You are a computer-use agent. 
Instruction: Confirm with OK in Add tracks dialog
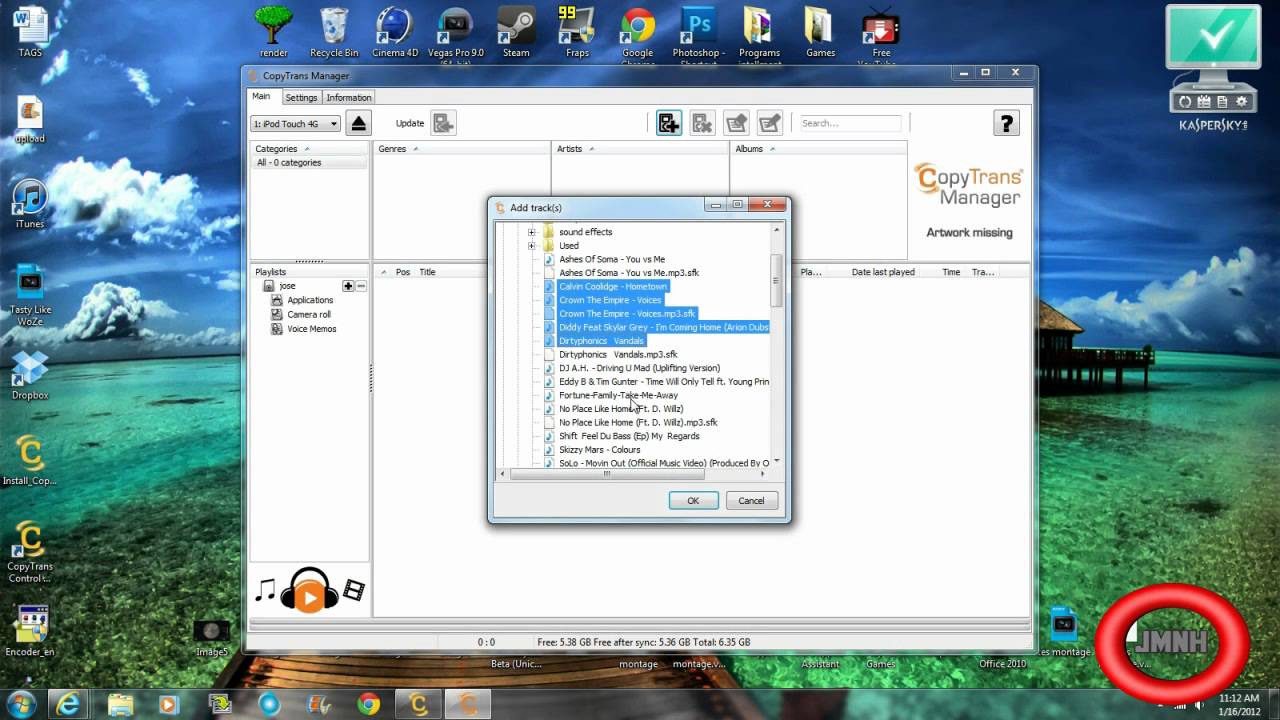(693, 501)
